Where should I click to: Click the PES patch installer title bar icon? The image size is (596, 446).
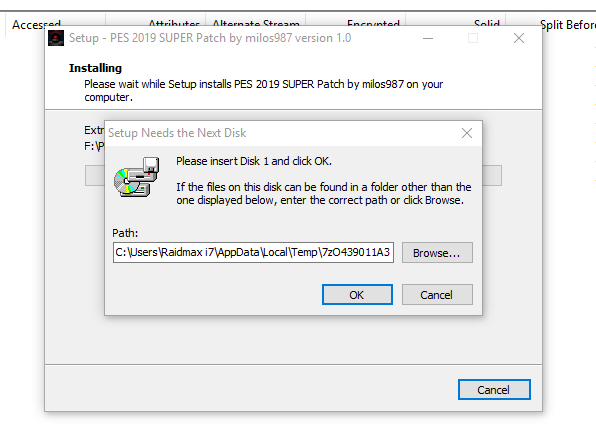click(x=56, y=38)
